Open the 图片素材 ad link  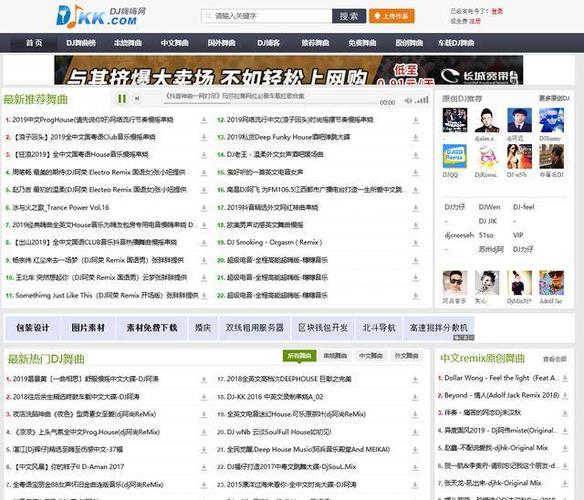point(88,328)
